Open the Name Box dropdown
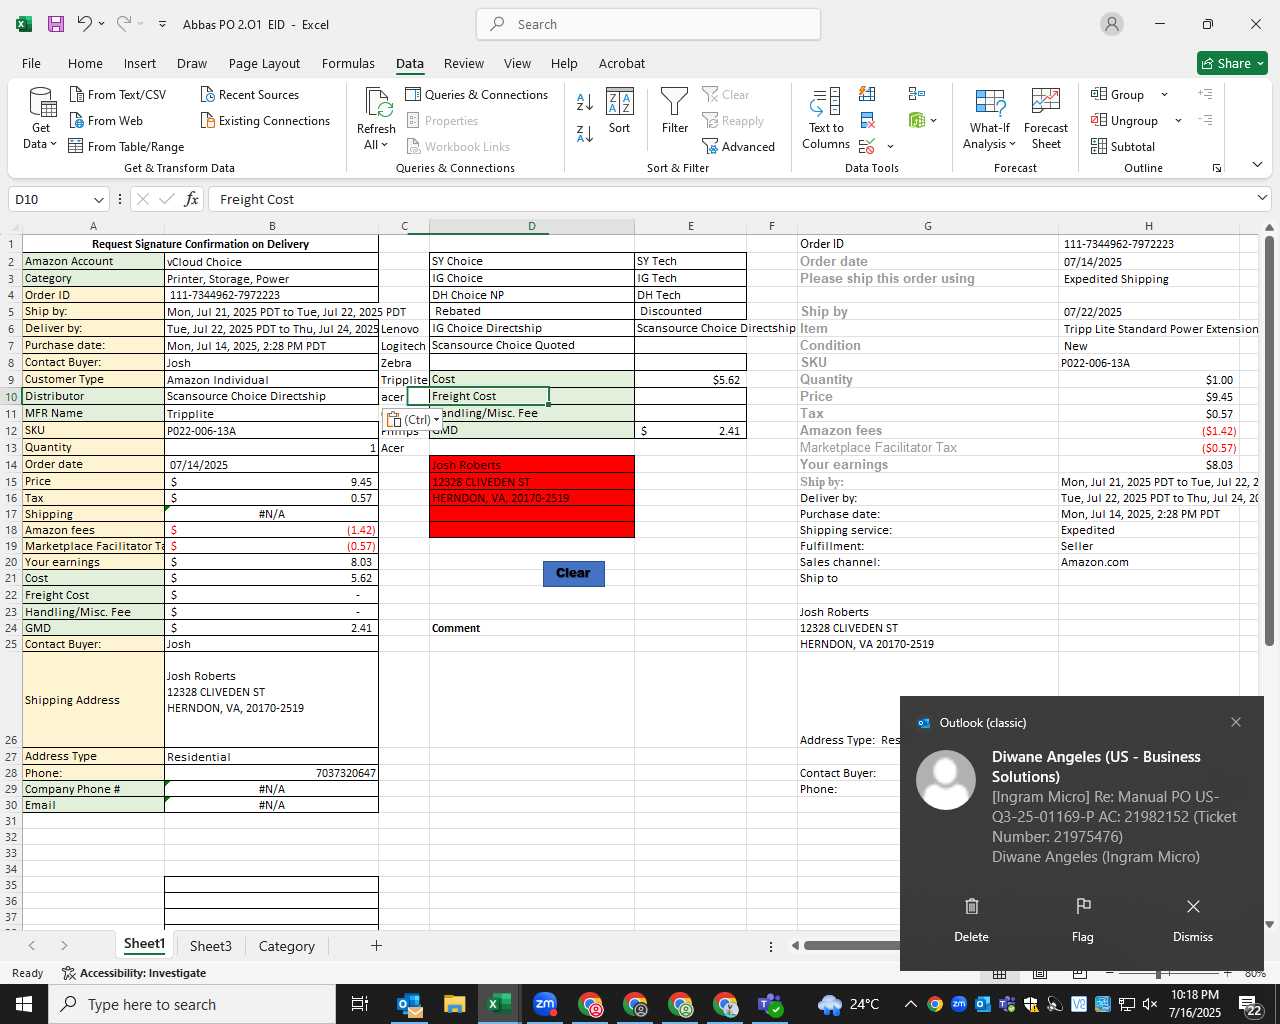 coord(98,199)
